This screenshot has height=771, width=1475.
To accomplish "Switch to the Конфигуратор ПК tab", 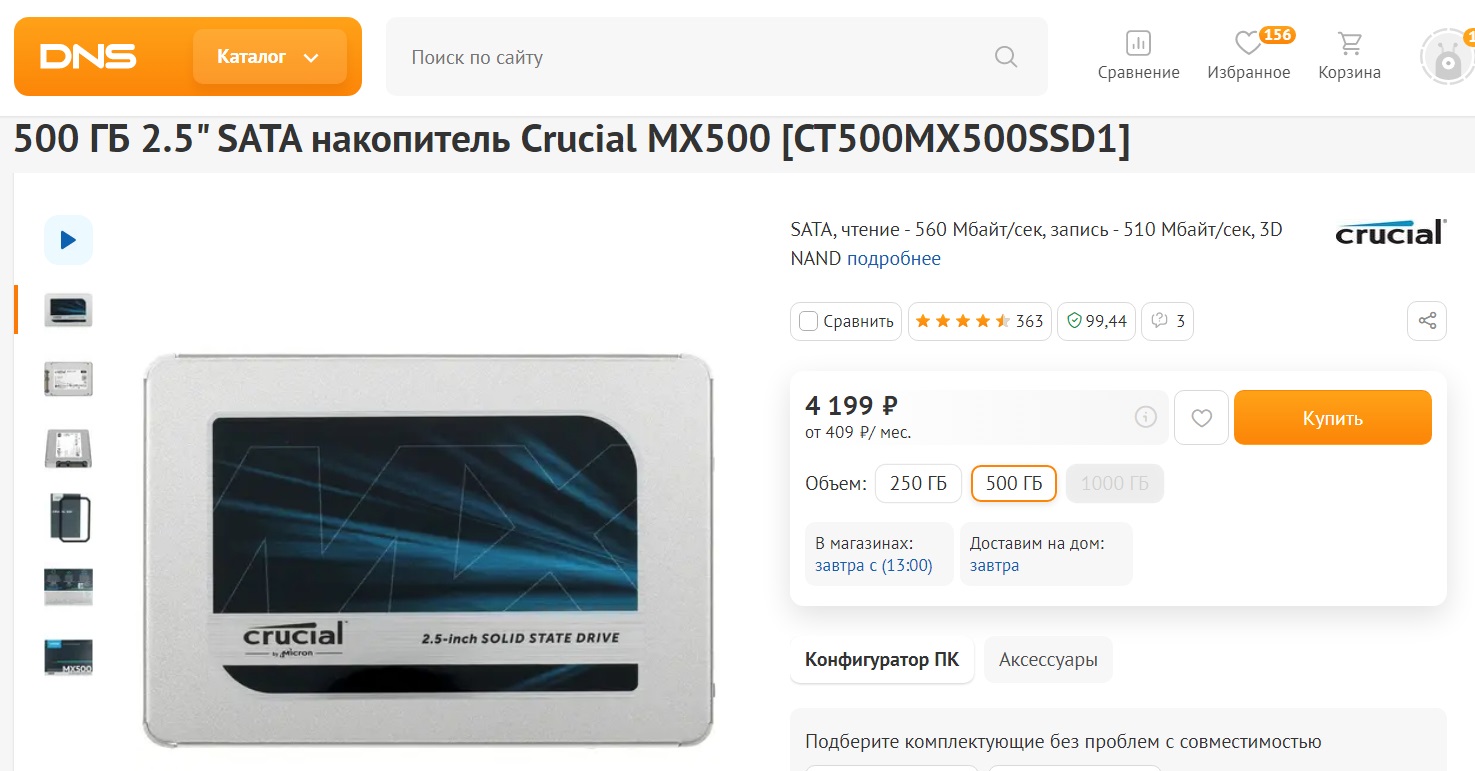I will tap(882, 660).
